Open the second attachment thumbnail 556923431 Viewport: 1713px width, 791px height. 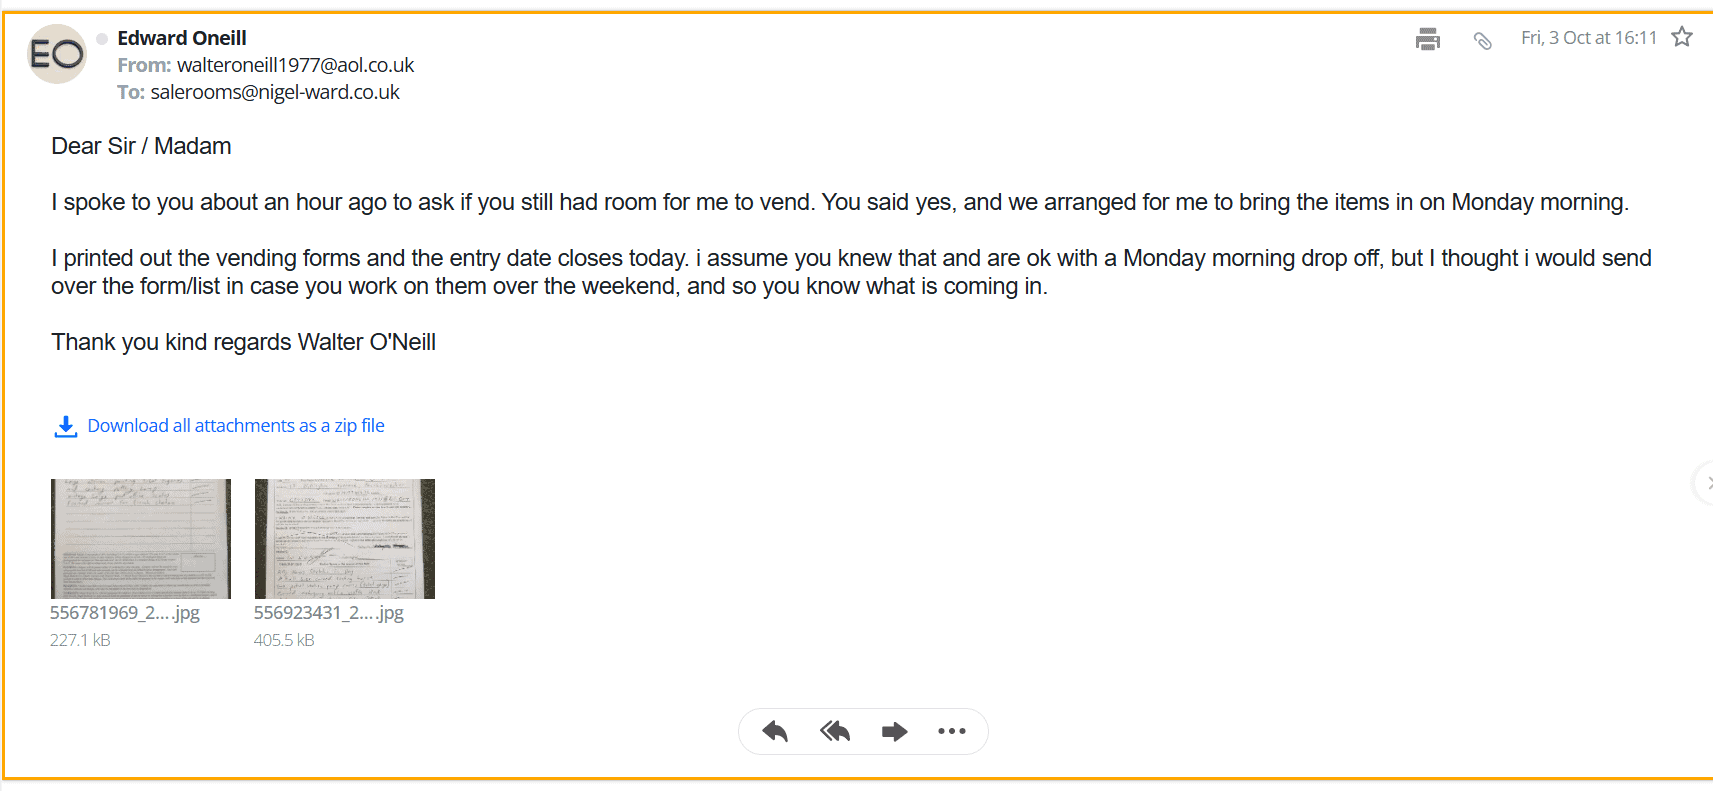pos(345,538)
